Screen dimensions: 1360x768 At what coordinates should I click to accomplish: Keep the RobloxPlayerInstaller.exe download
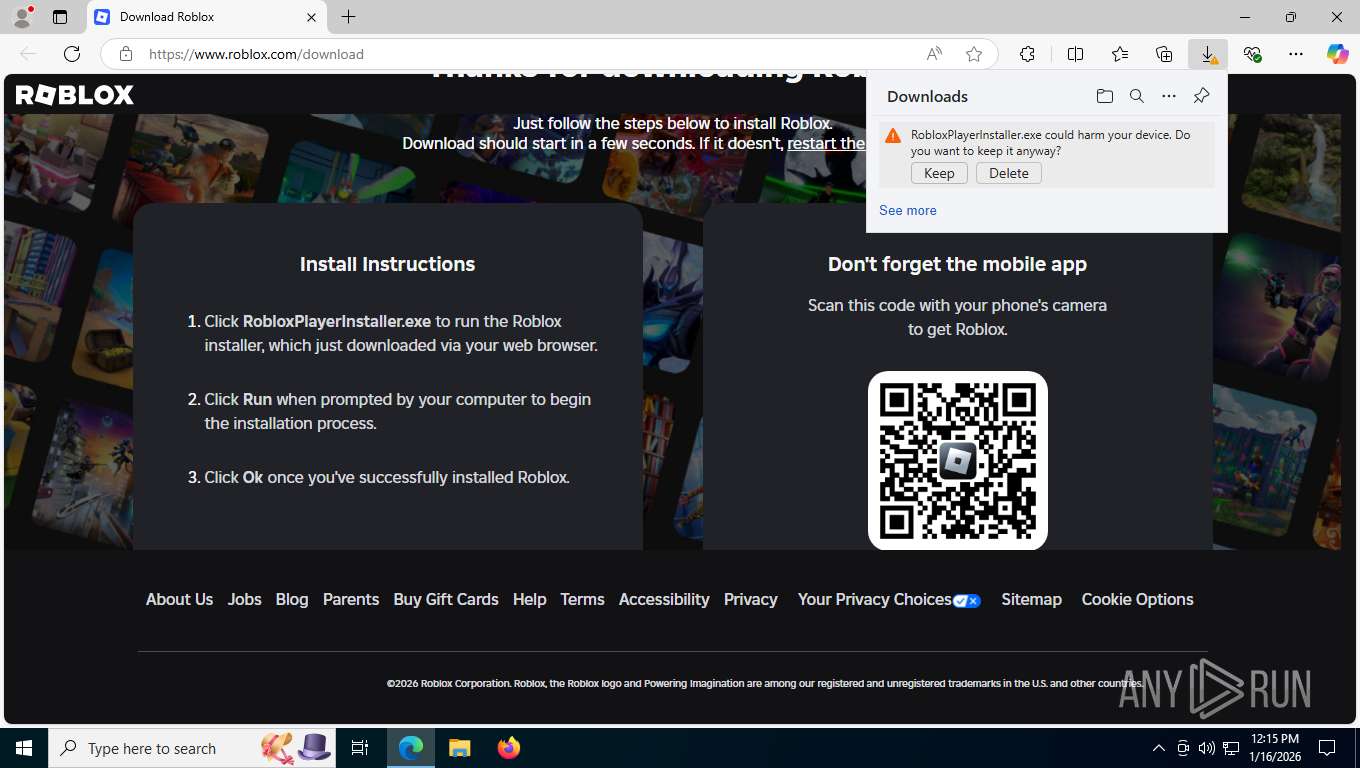click(x=939, y=173)
